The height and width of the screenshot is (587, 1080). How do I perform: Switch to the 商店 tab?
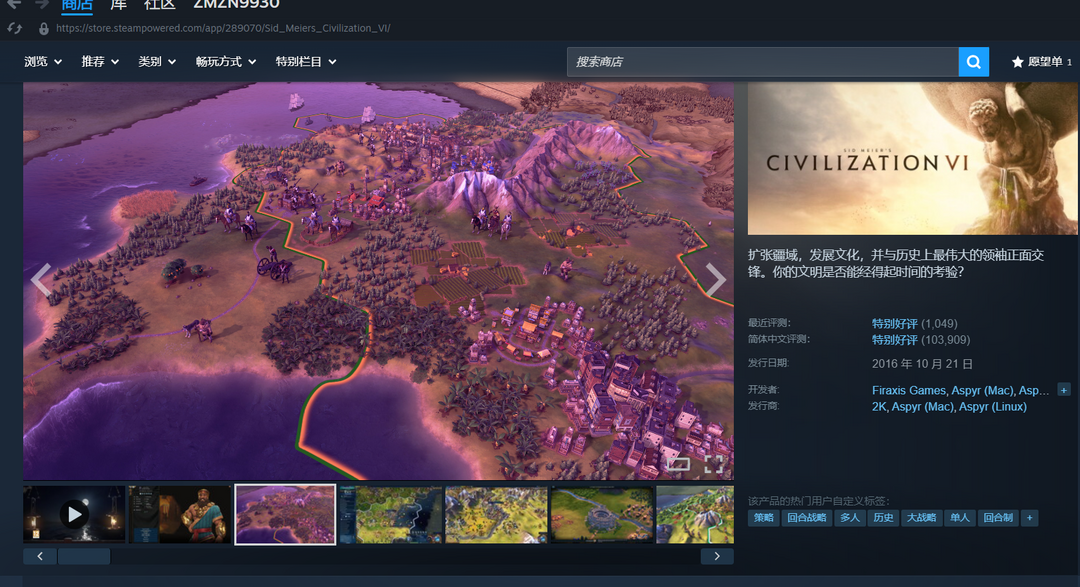coord(77,6)
